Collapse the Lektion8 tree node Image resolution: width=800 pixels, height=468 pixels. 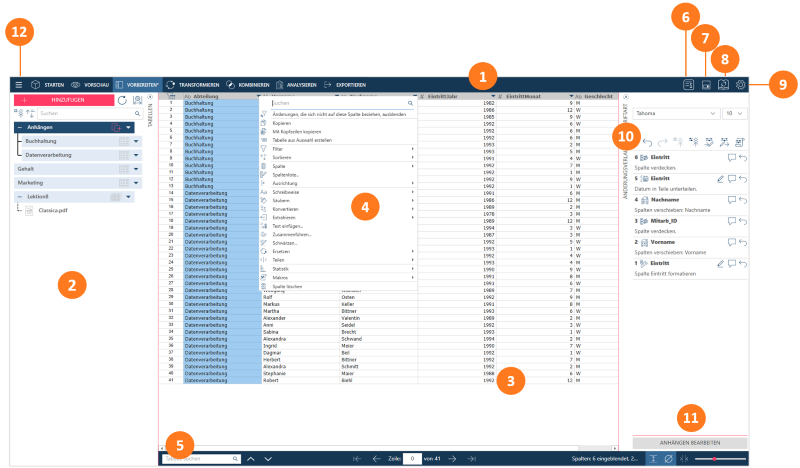tap(20, 198)
